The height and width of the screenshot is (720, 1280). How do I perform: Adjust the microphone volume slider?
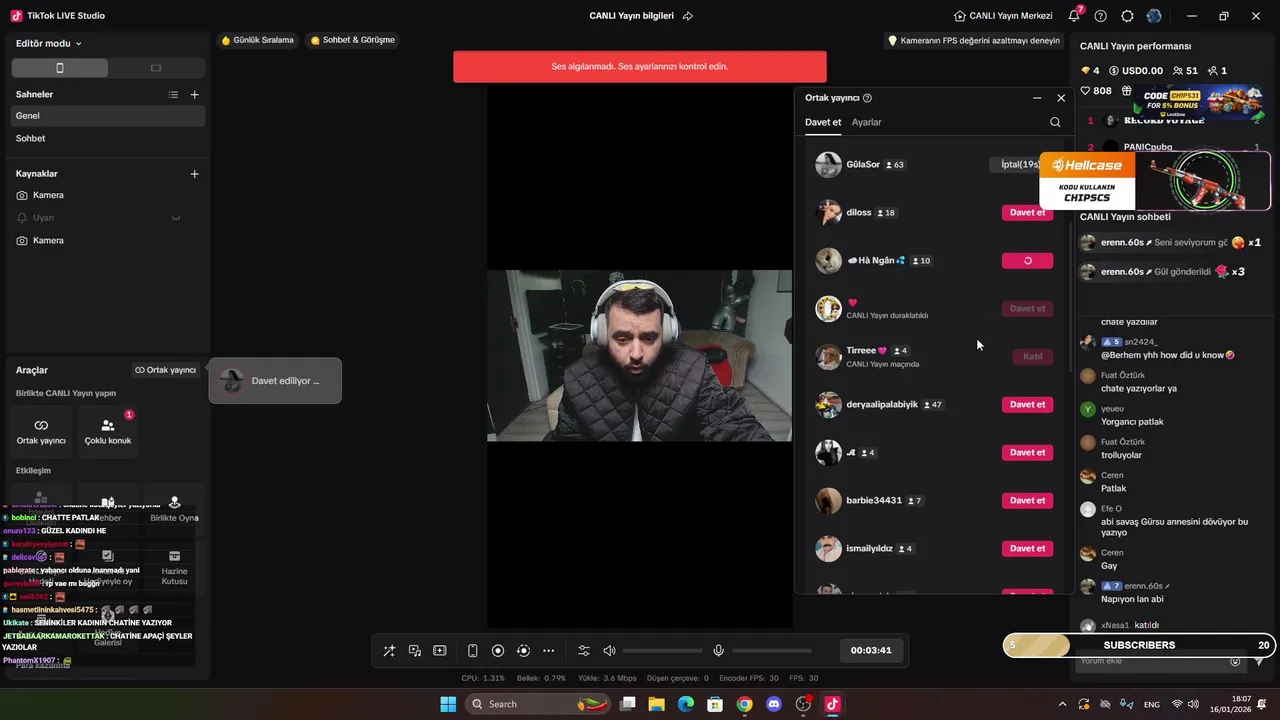pos(772,651)
